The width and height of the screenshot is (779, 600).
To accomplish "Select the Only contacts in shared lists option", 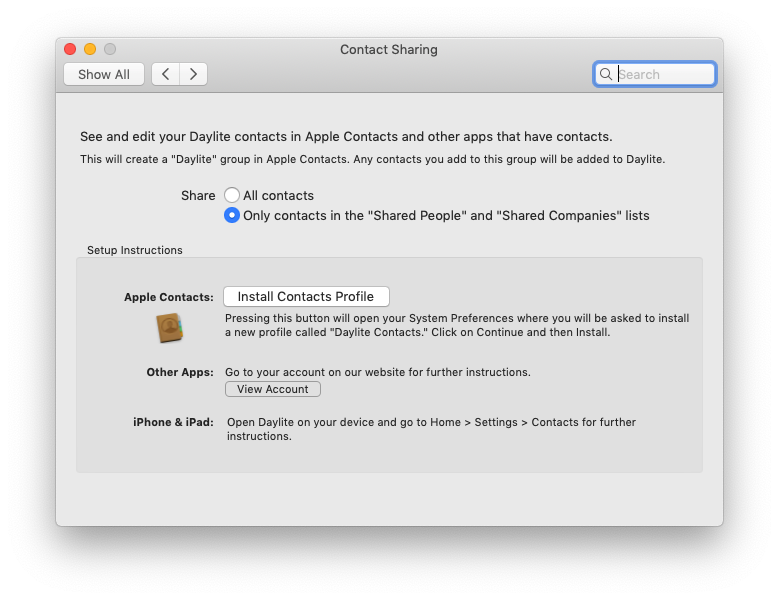I will click(232, 216).
